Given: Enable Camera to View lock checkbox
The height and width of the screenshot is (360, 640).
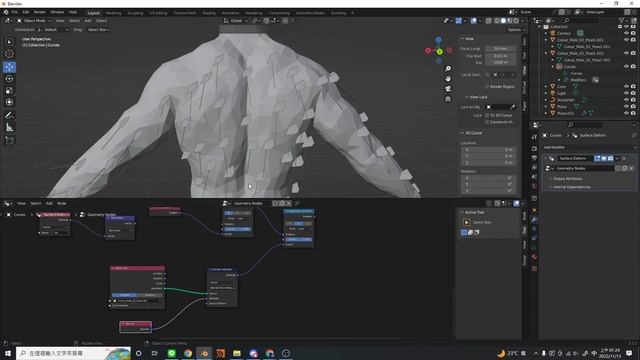Looking at the screenshot, I should 487,122.
